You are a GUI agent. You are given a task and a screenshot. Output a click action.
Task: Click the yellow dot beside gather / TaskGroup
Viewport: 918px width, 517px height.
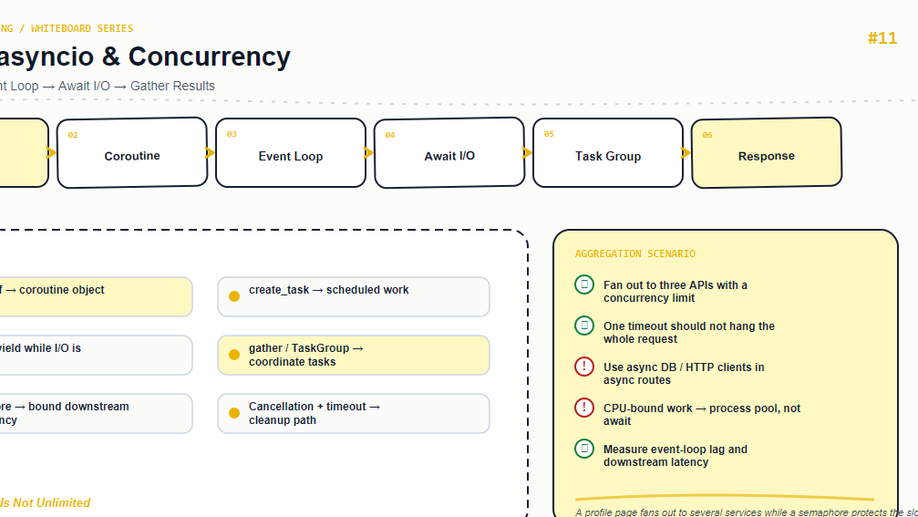coord(234,355)
